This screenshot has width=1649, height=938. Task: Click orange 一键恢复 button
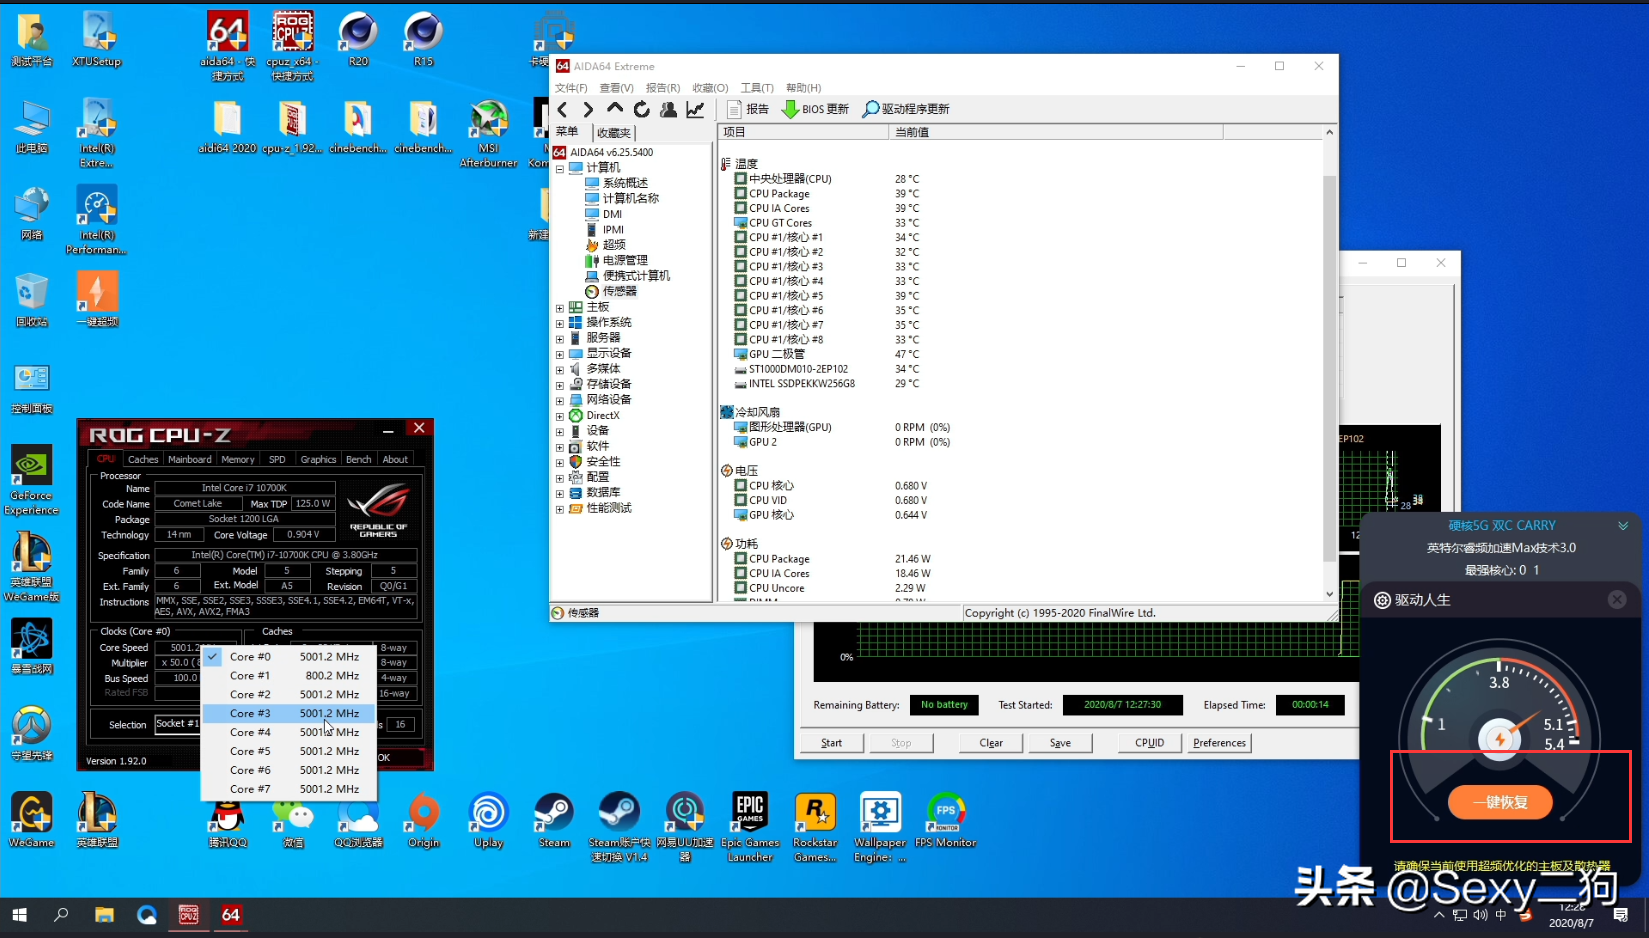coord(1500,802)
